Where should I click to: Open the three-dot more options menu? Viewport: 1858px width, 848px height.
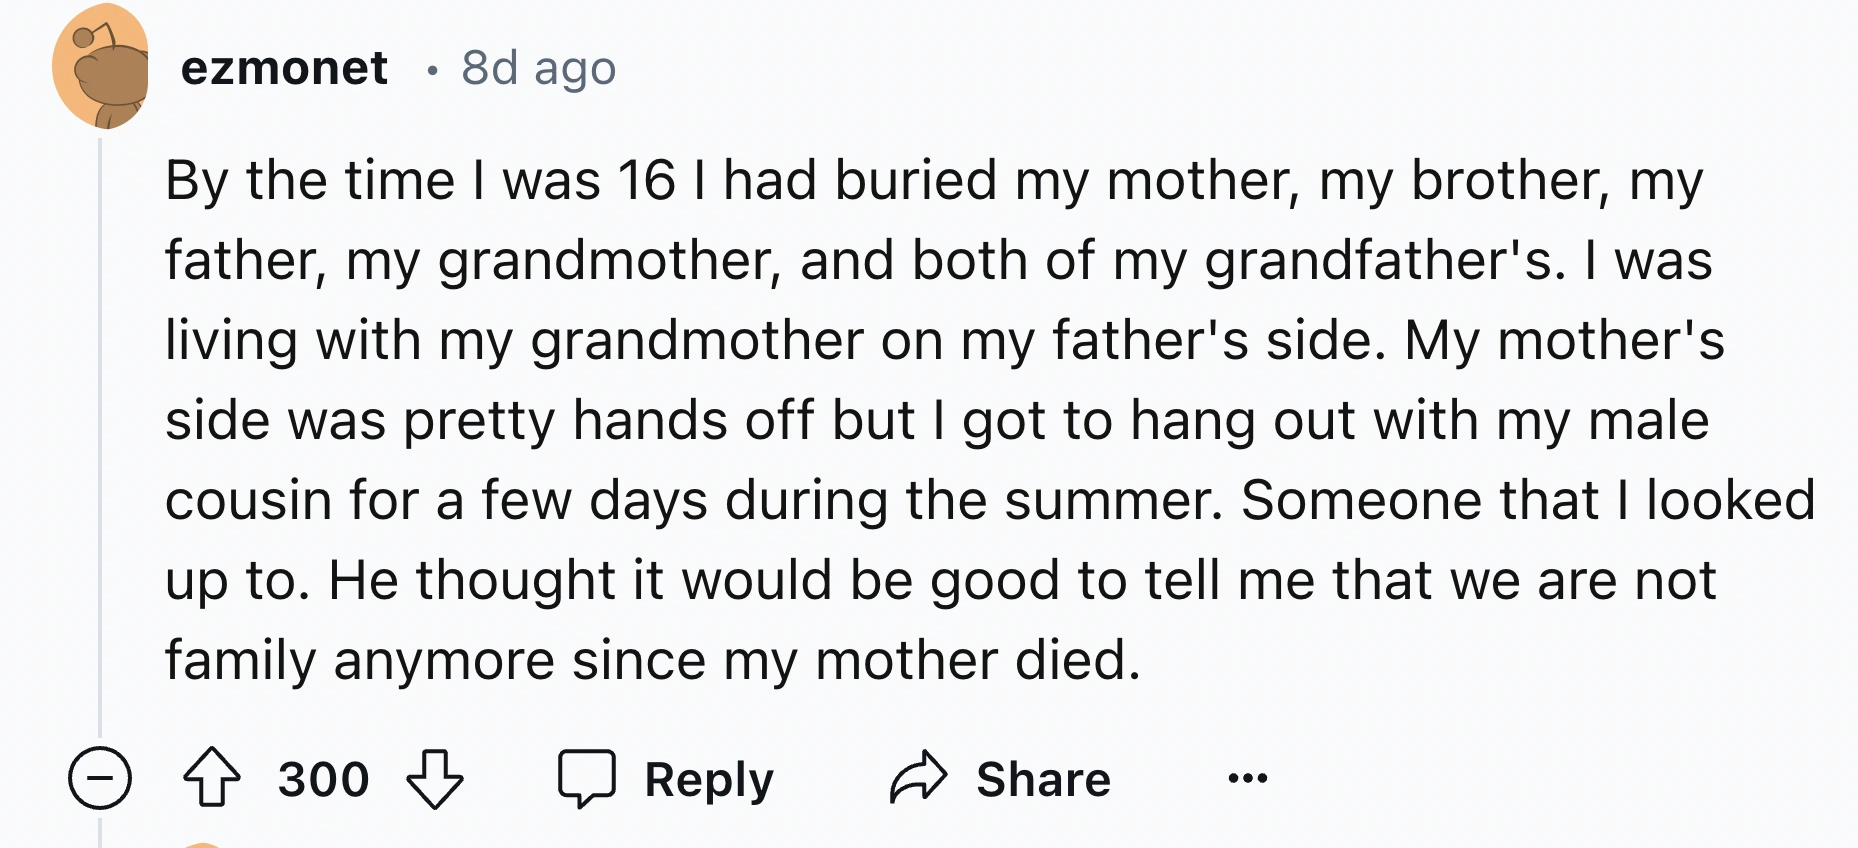coord(1247,778)
